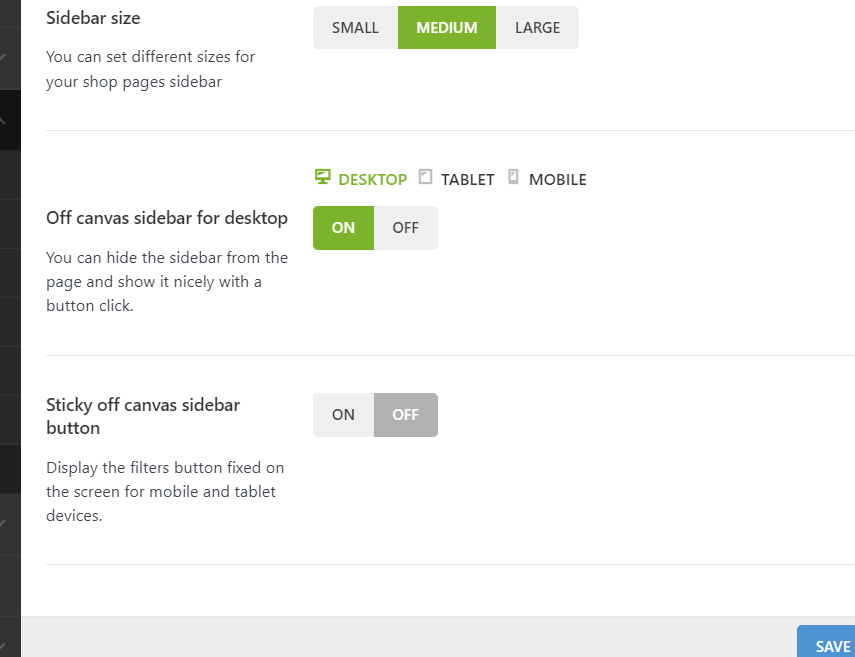Switch to the DESKTOP device tab
The width and height of the screenshot is (855, 657).
[372, 180]
